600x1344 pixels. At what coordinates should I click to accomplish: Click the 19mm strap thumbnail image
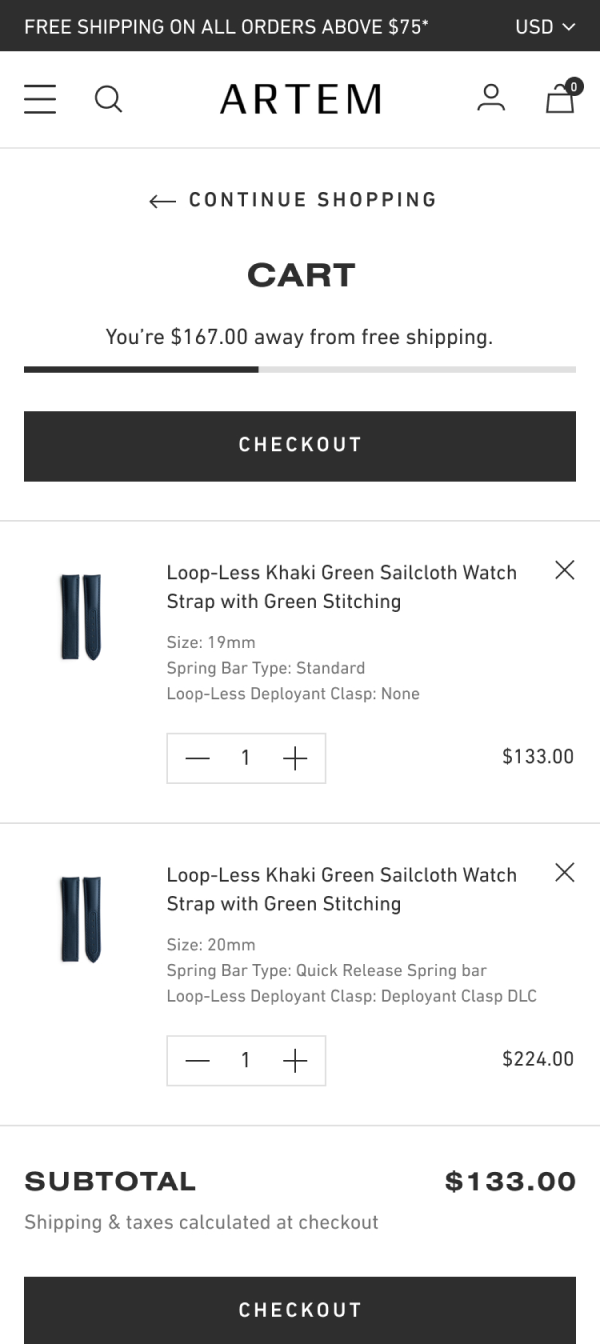[x=81, y=617]
